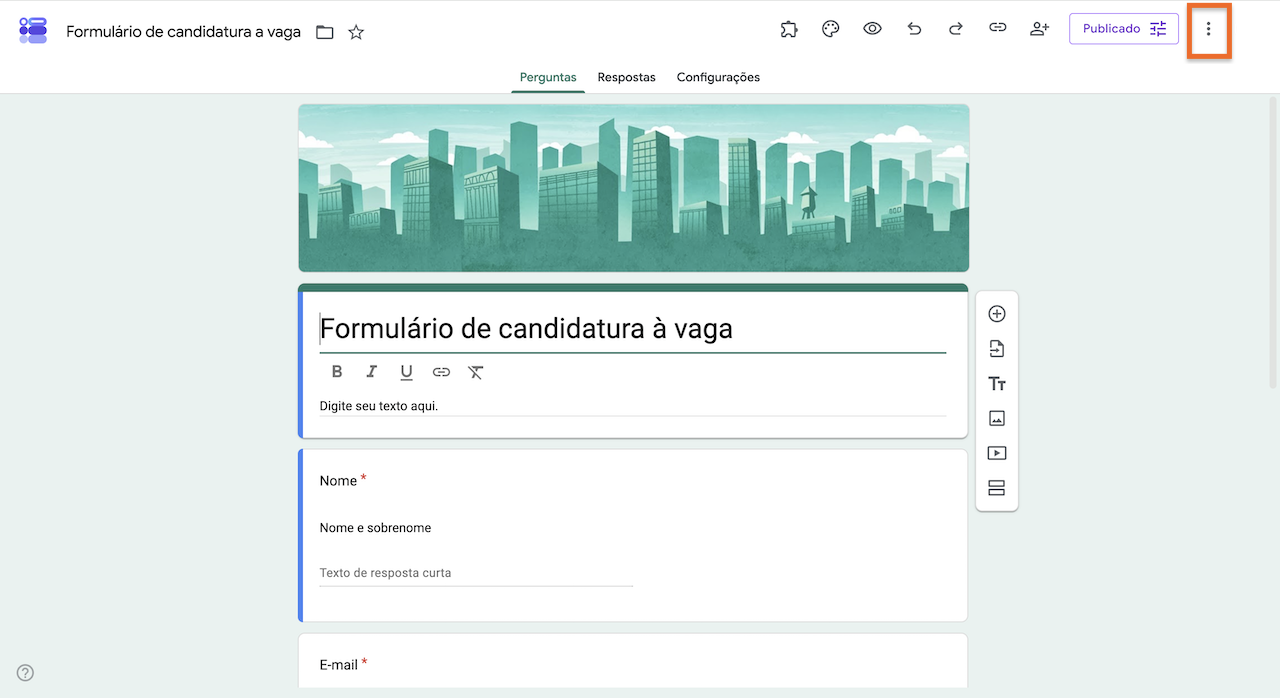Customize theme with palette icon
This screenshot has height=698, width=1280.
click(x=830, y=29)
